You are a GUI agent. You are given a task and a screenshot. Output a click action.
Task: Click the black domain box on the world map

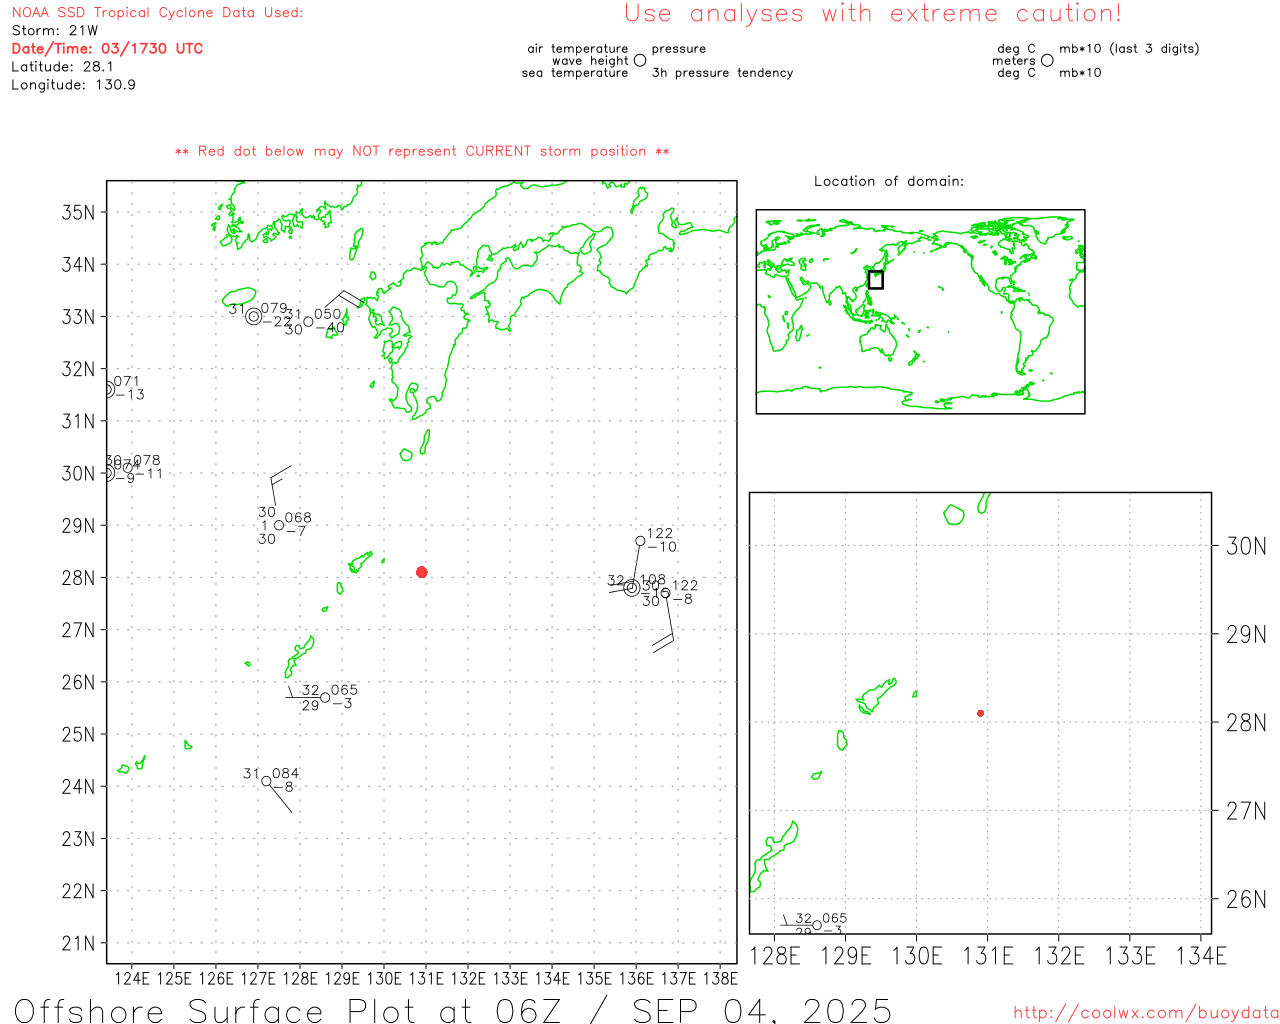[x=876, y=280]
